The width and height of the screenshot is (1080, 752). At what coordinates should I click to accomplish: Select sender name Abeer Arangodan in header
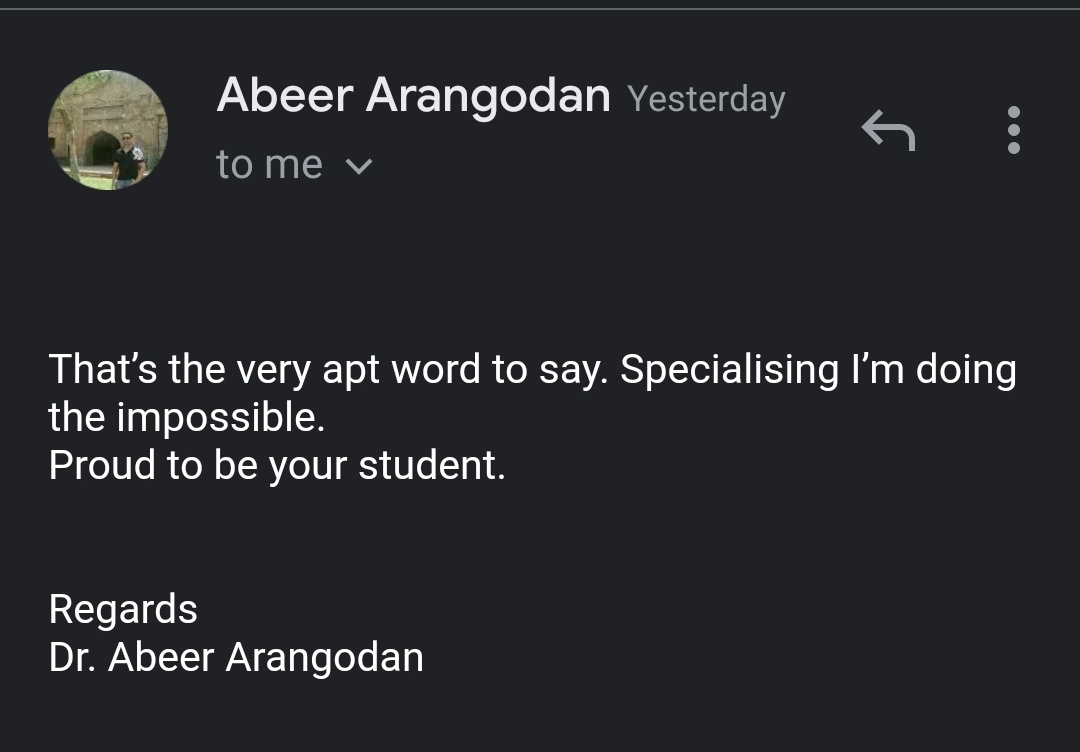coord(413,96)
